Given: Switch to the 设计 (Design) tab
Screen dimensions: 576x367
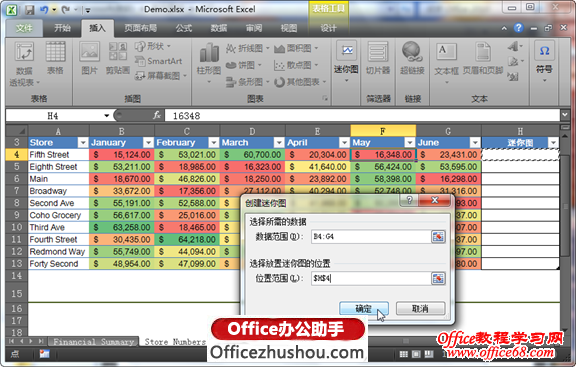Looking at the screenshot, I should point(328,28).
